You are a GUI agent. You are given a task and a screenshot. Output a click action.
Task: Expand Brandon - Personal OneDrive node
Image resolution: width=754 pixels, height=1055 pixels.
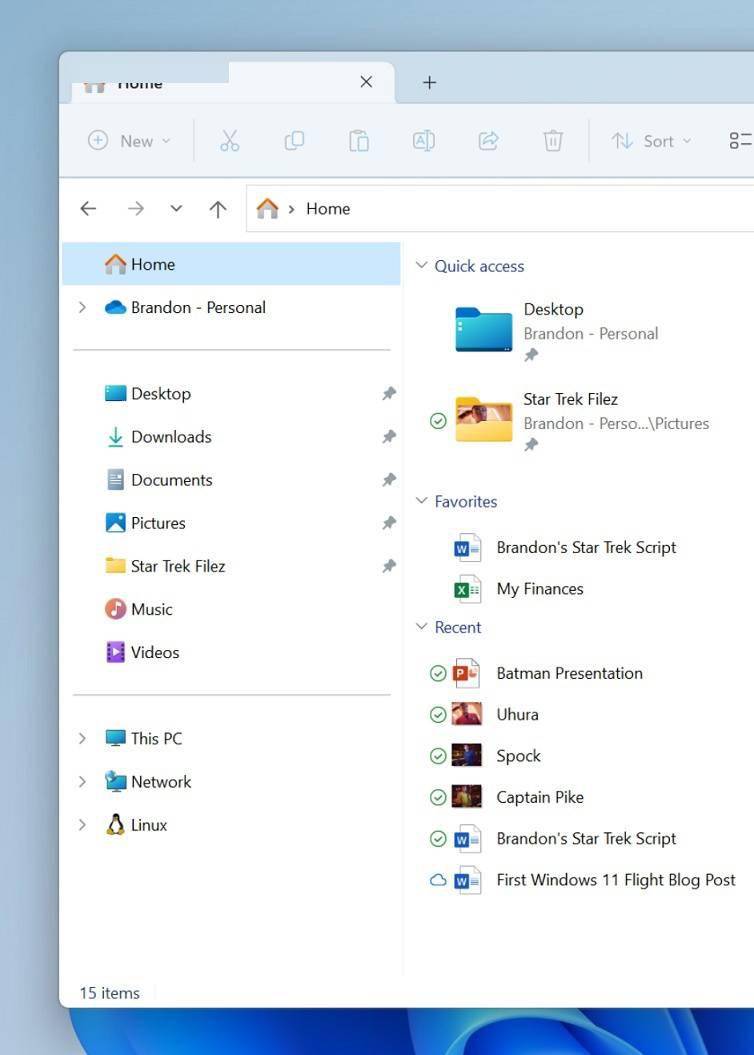82,307
